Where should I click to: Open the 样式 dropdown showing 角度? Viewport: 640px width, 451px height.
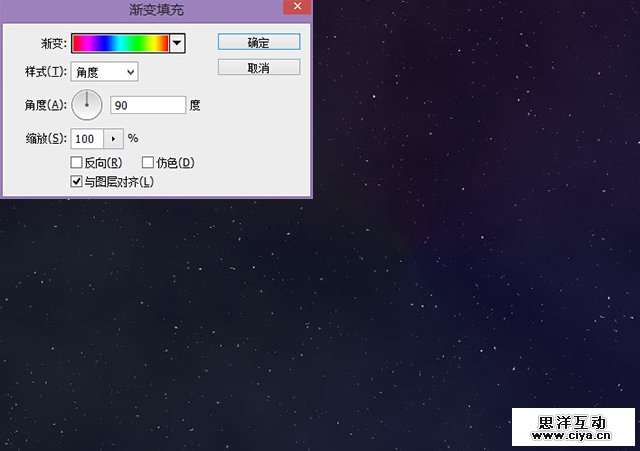(104, 72)
